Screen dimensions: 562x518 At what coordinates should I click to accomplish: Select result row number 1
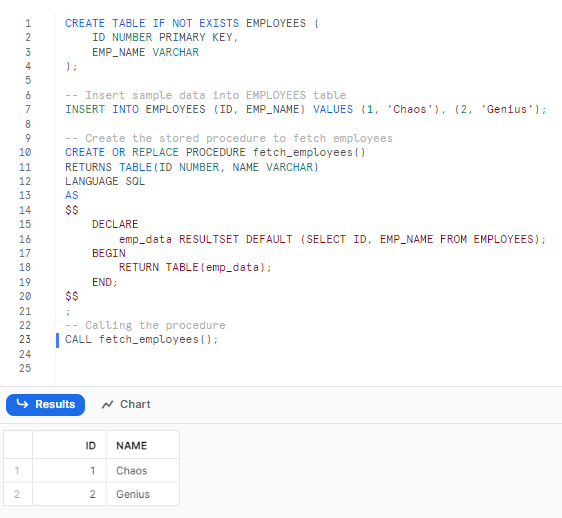click(x=17, y=471)
